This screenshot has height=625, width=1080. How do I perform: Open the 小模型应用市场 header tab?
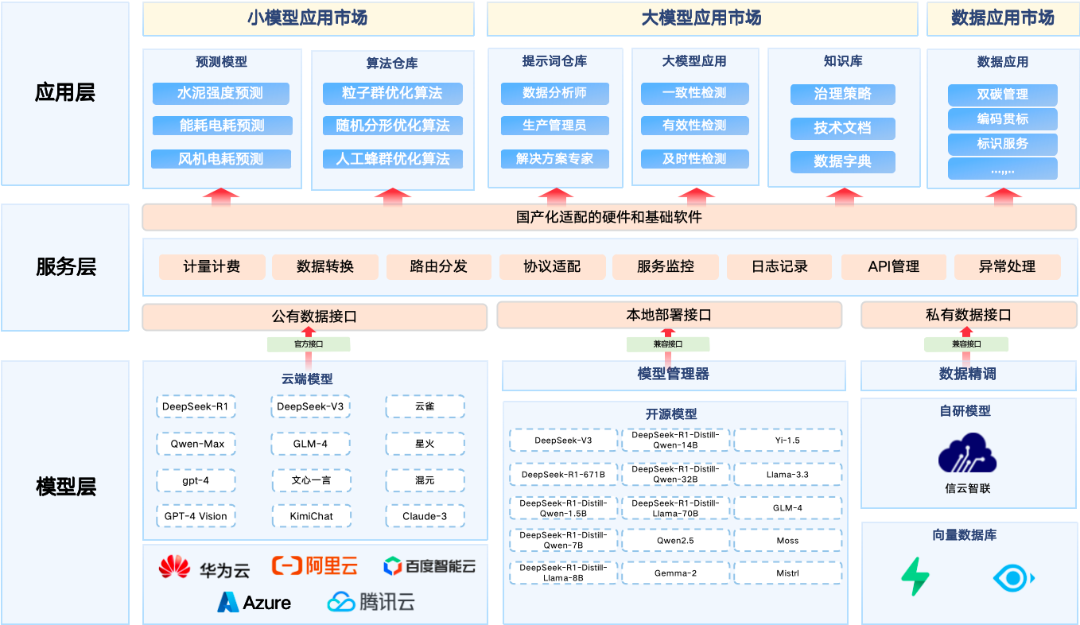(x=307, y=18)
